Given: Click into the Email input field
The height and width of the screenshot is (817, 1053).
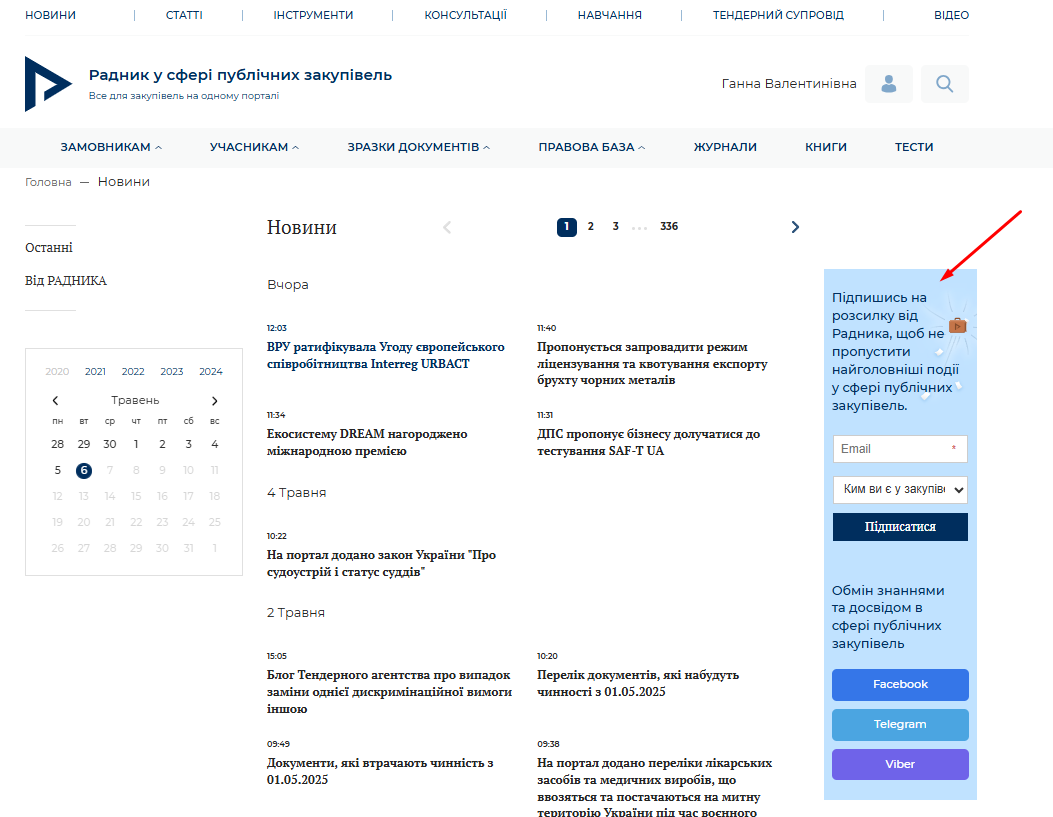Looking at the screenshot, I should pos(900,448).
